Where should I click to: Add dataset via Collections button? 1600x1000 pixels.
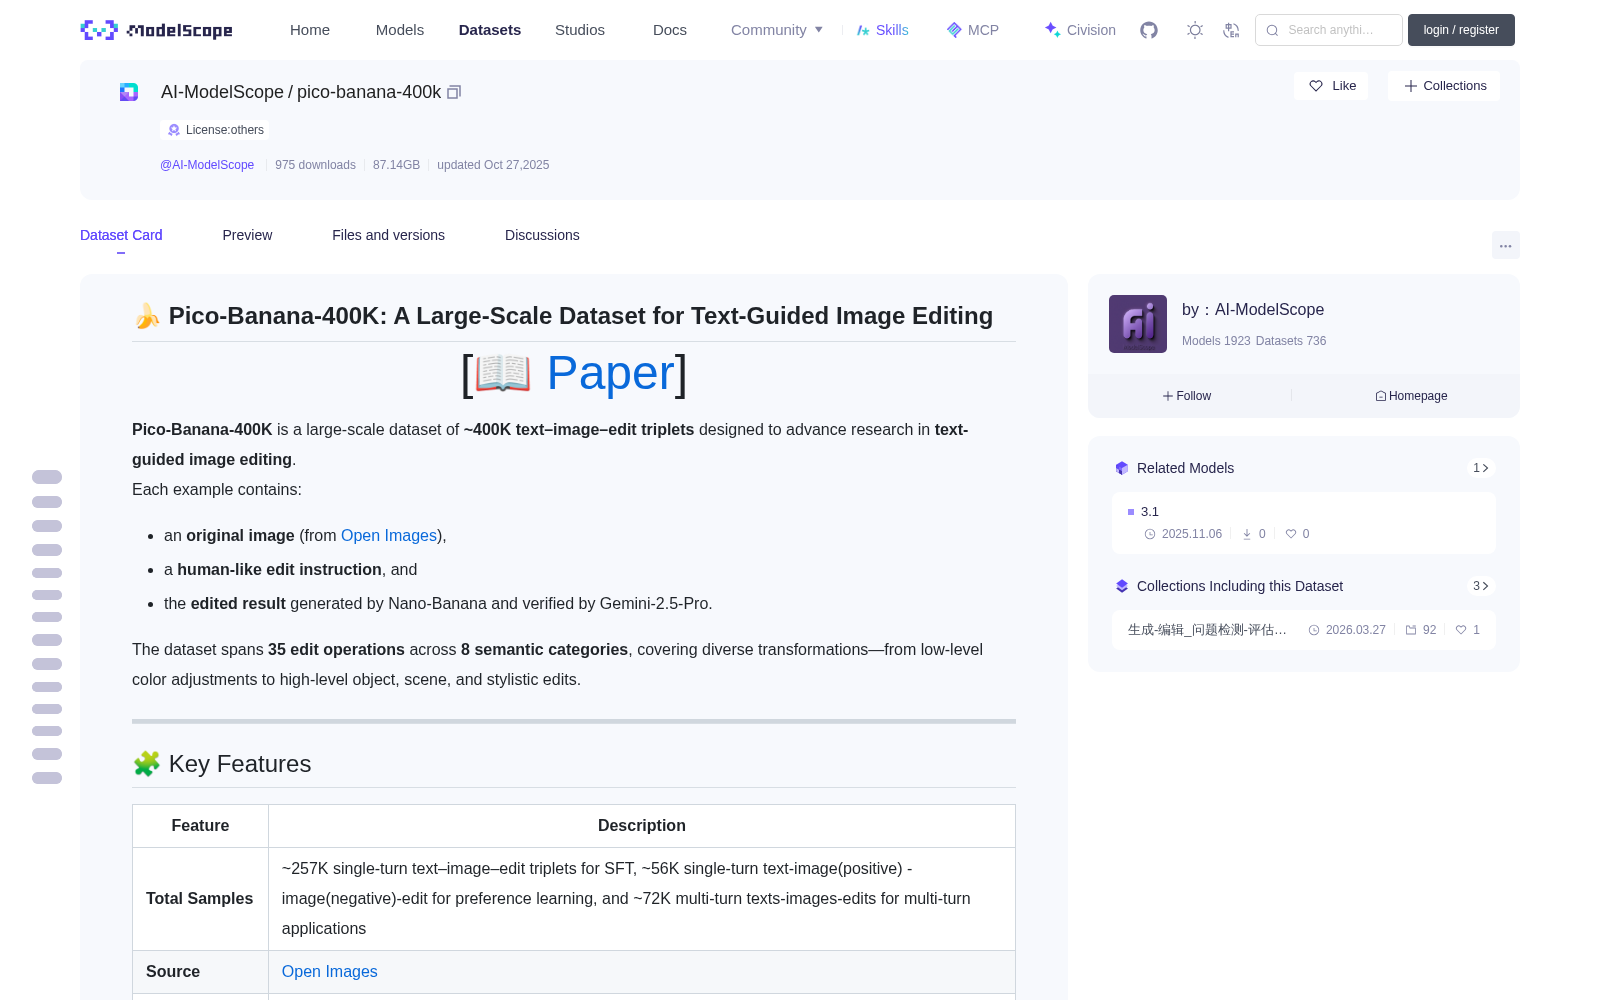click(x=1444, y=86)
